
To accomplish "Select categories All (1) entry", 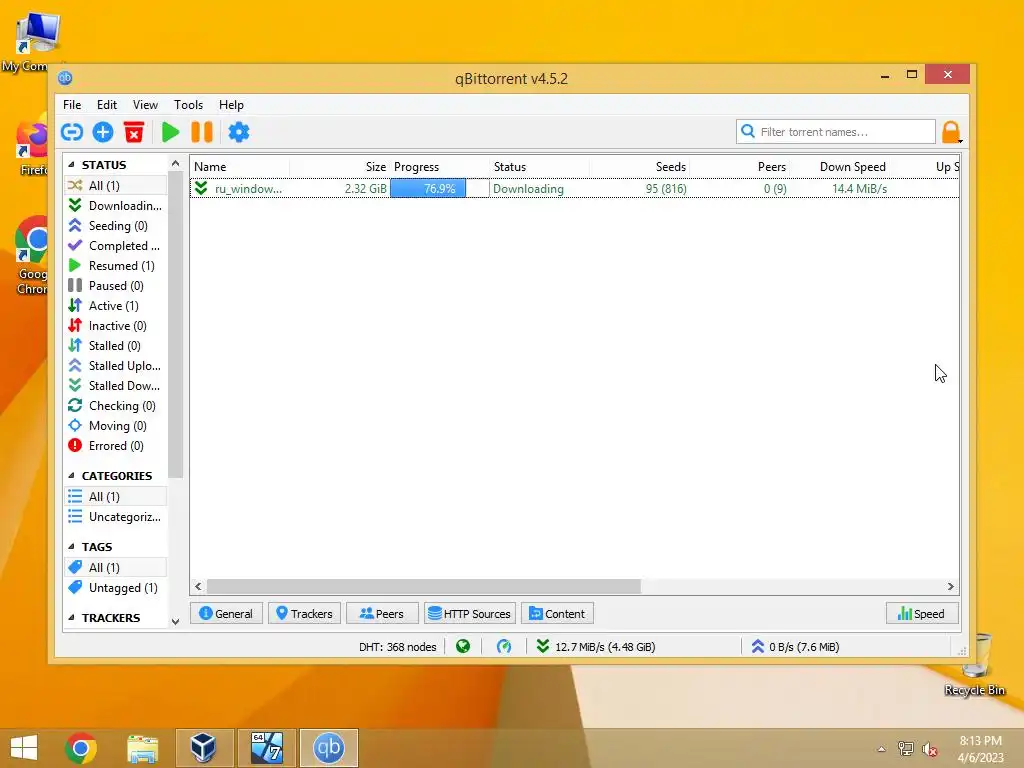I will pos(116,497).
